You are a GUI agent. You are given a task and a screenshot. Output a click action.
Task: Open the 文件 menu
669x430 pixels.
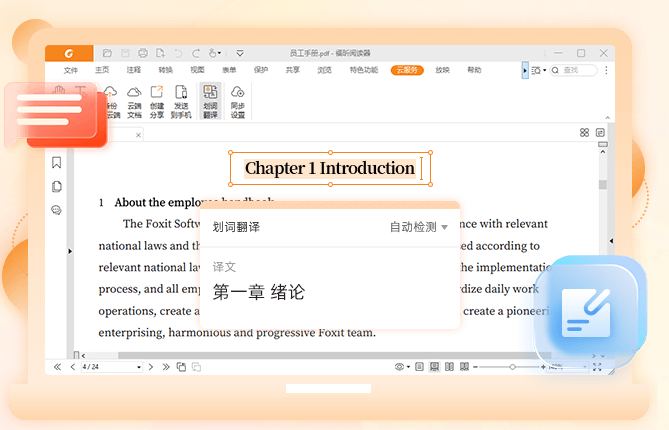coord(71,70)
